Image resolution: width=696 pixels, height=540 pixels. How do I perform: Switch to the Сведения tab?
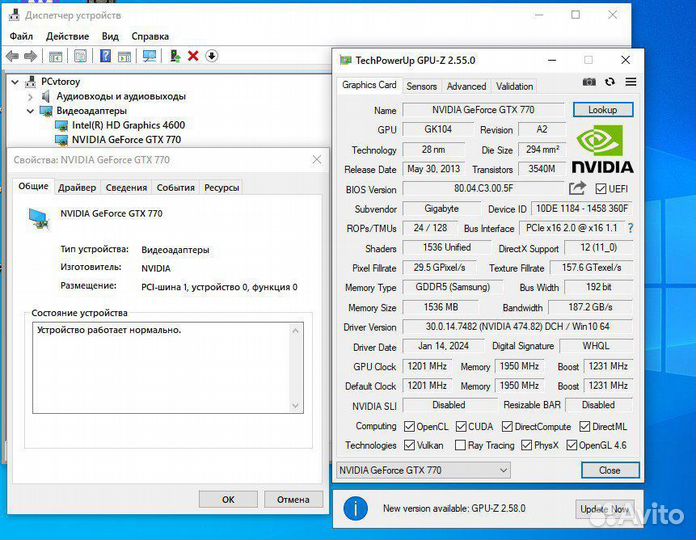126,188
